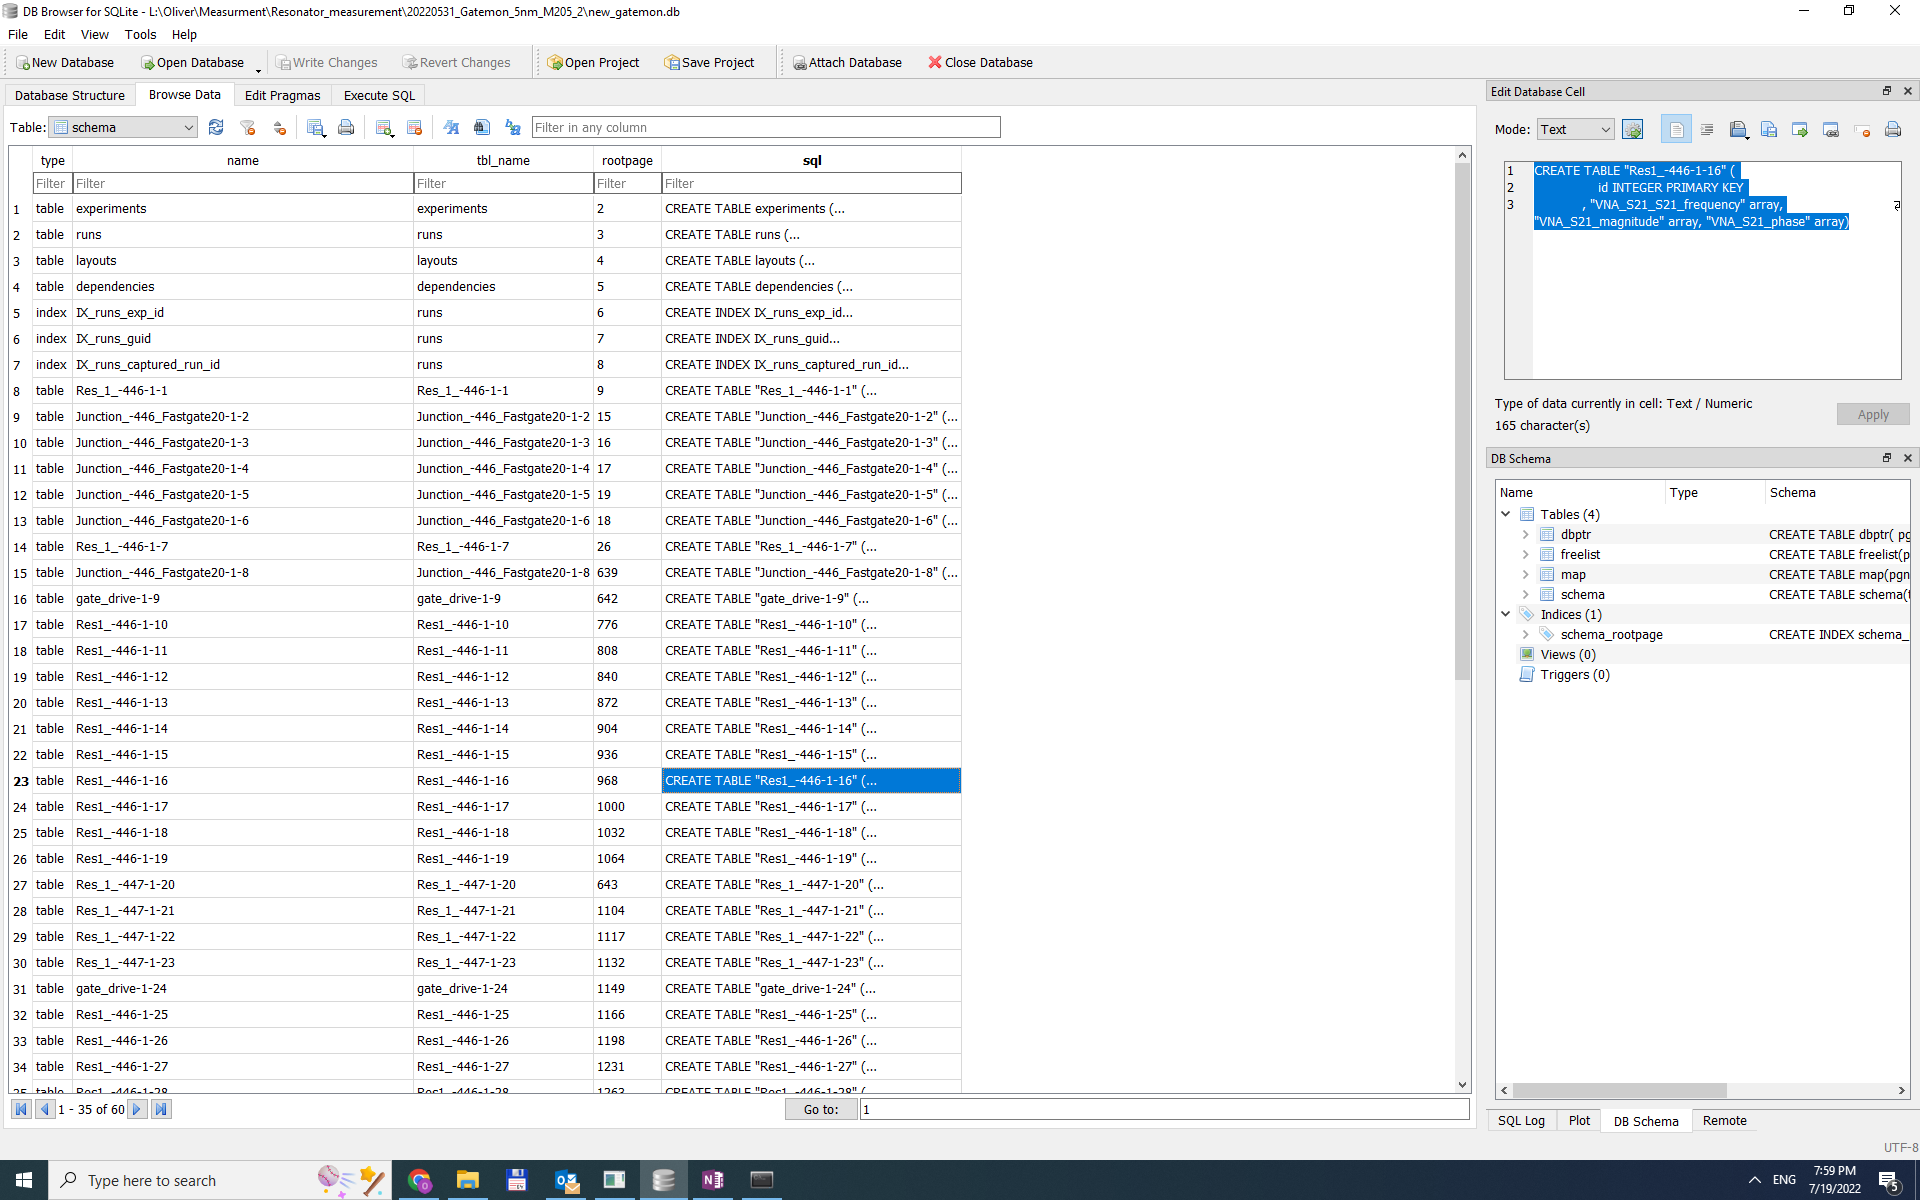Import cell data from a file
The width and height of the screenshot is (1920, 1200).
pyautogui.click(x=1738, y=129)
